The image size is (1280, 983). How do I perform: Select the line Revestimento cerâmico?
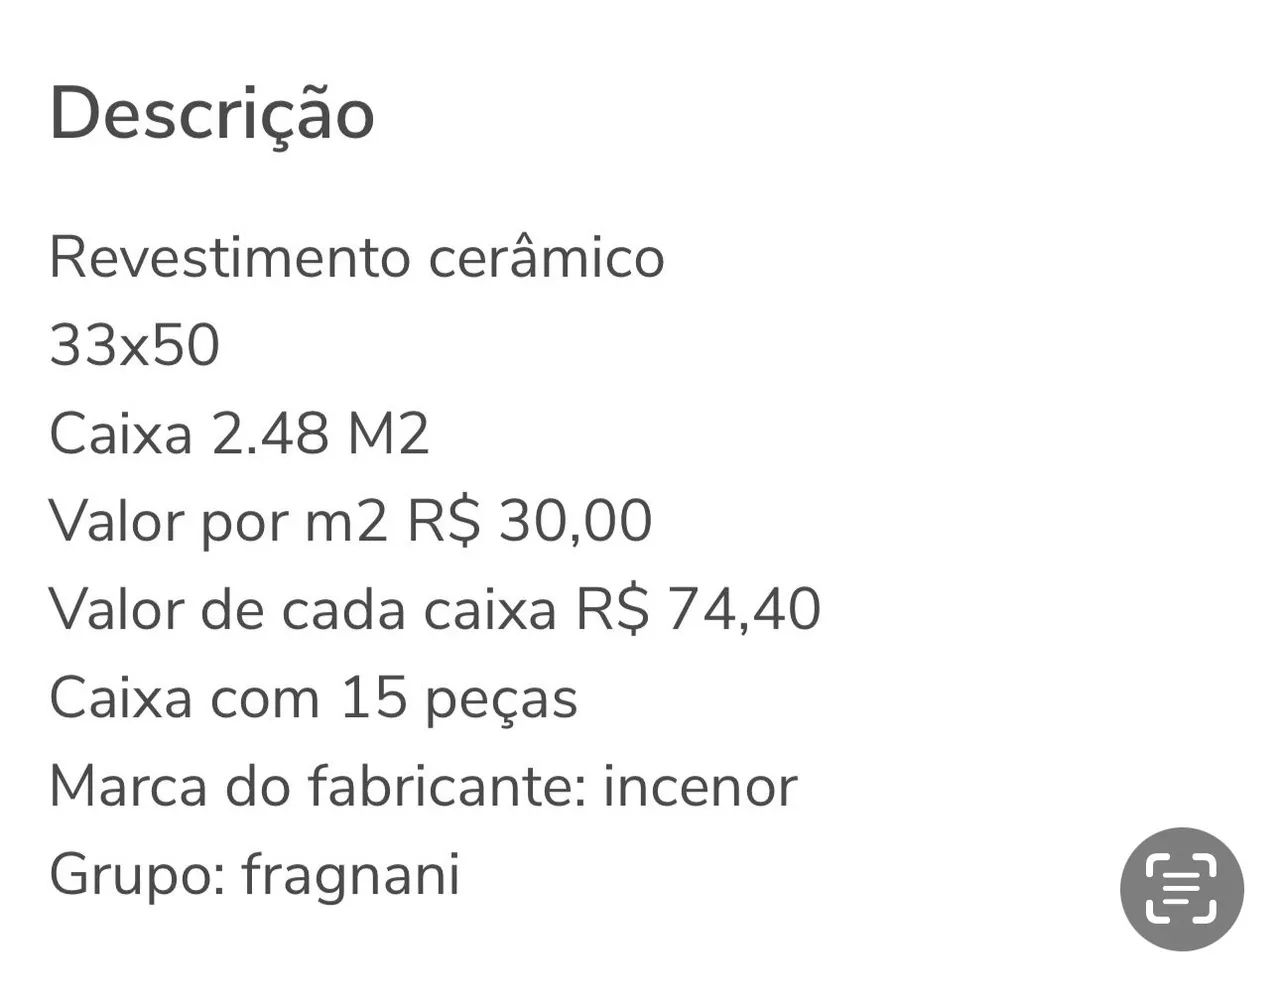pos(357,257)
